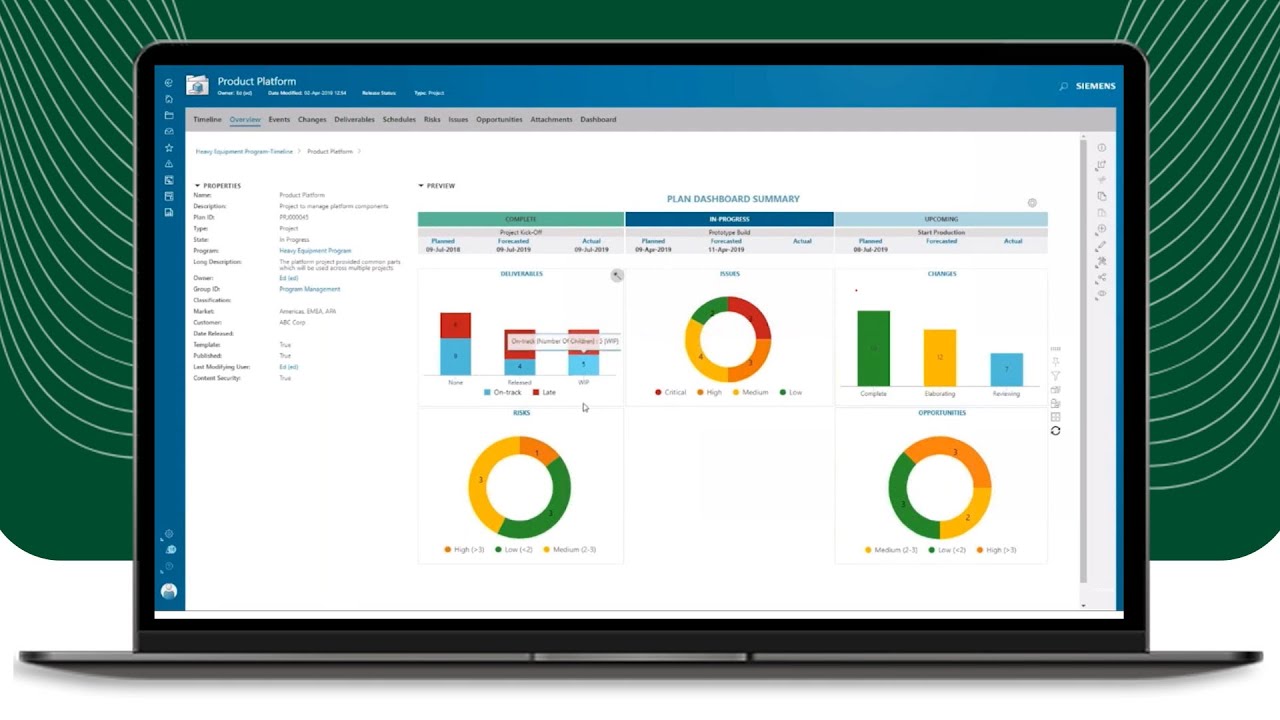The image size is (1280, 720).
Task: Open the Owner Ed (ed) link
Action: [289, 278]
